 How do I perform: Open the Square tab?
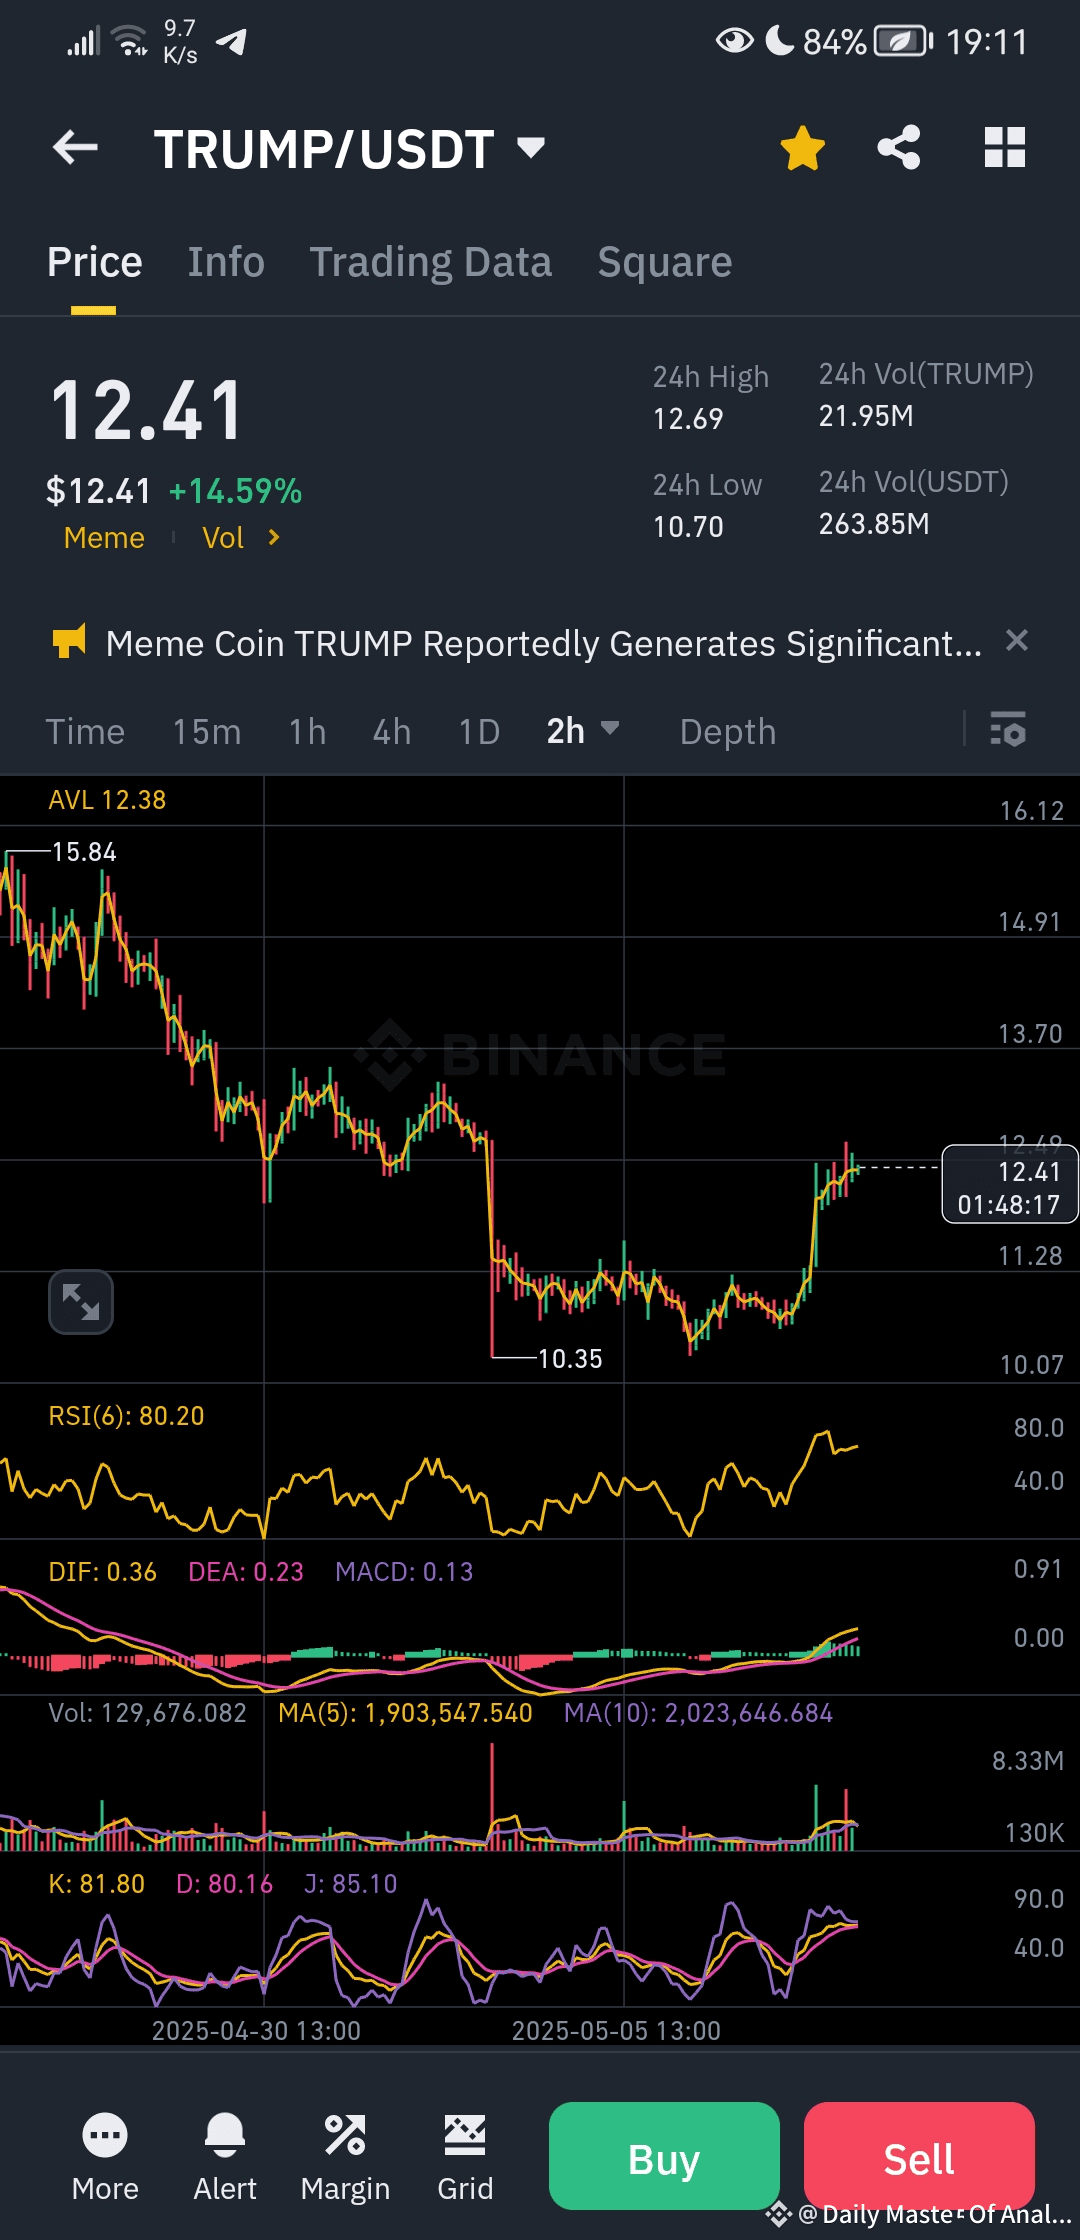[665, 262]
